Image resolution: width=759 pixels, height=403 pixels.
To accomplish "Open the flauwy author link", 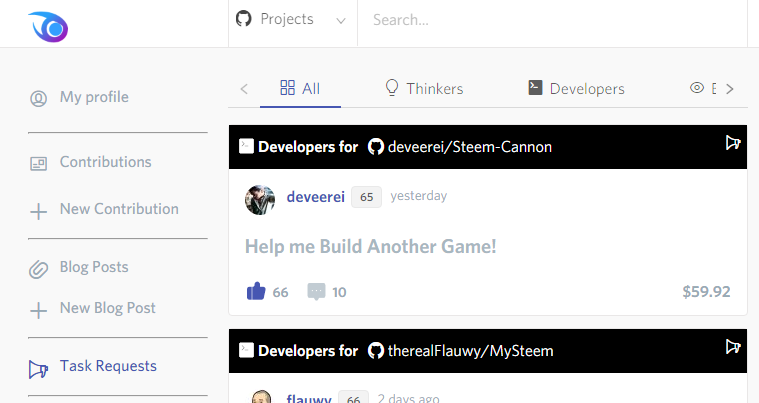I will 309,398.
